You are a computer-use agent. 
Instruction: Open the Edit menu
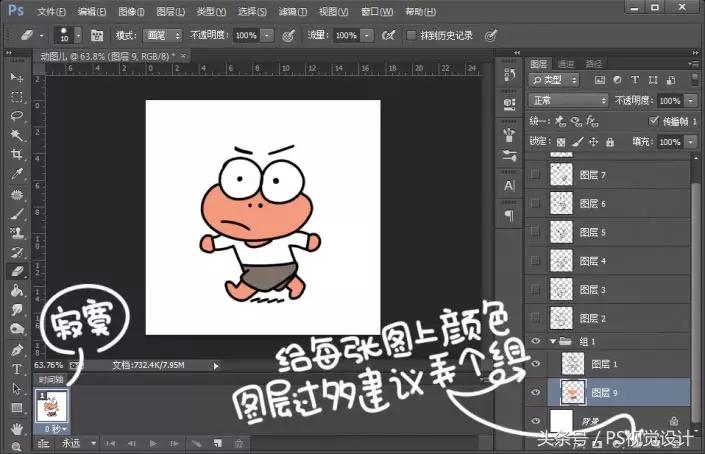tap(91, 11)
